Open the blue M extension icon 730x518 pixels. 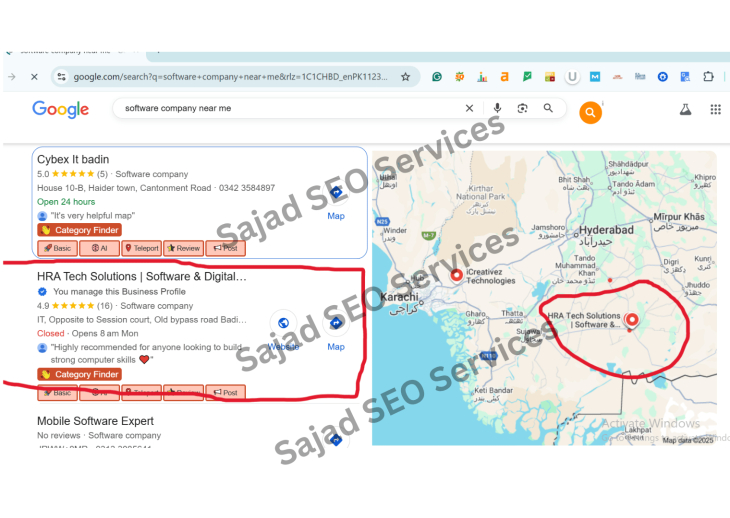coord(595,77)
